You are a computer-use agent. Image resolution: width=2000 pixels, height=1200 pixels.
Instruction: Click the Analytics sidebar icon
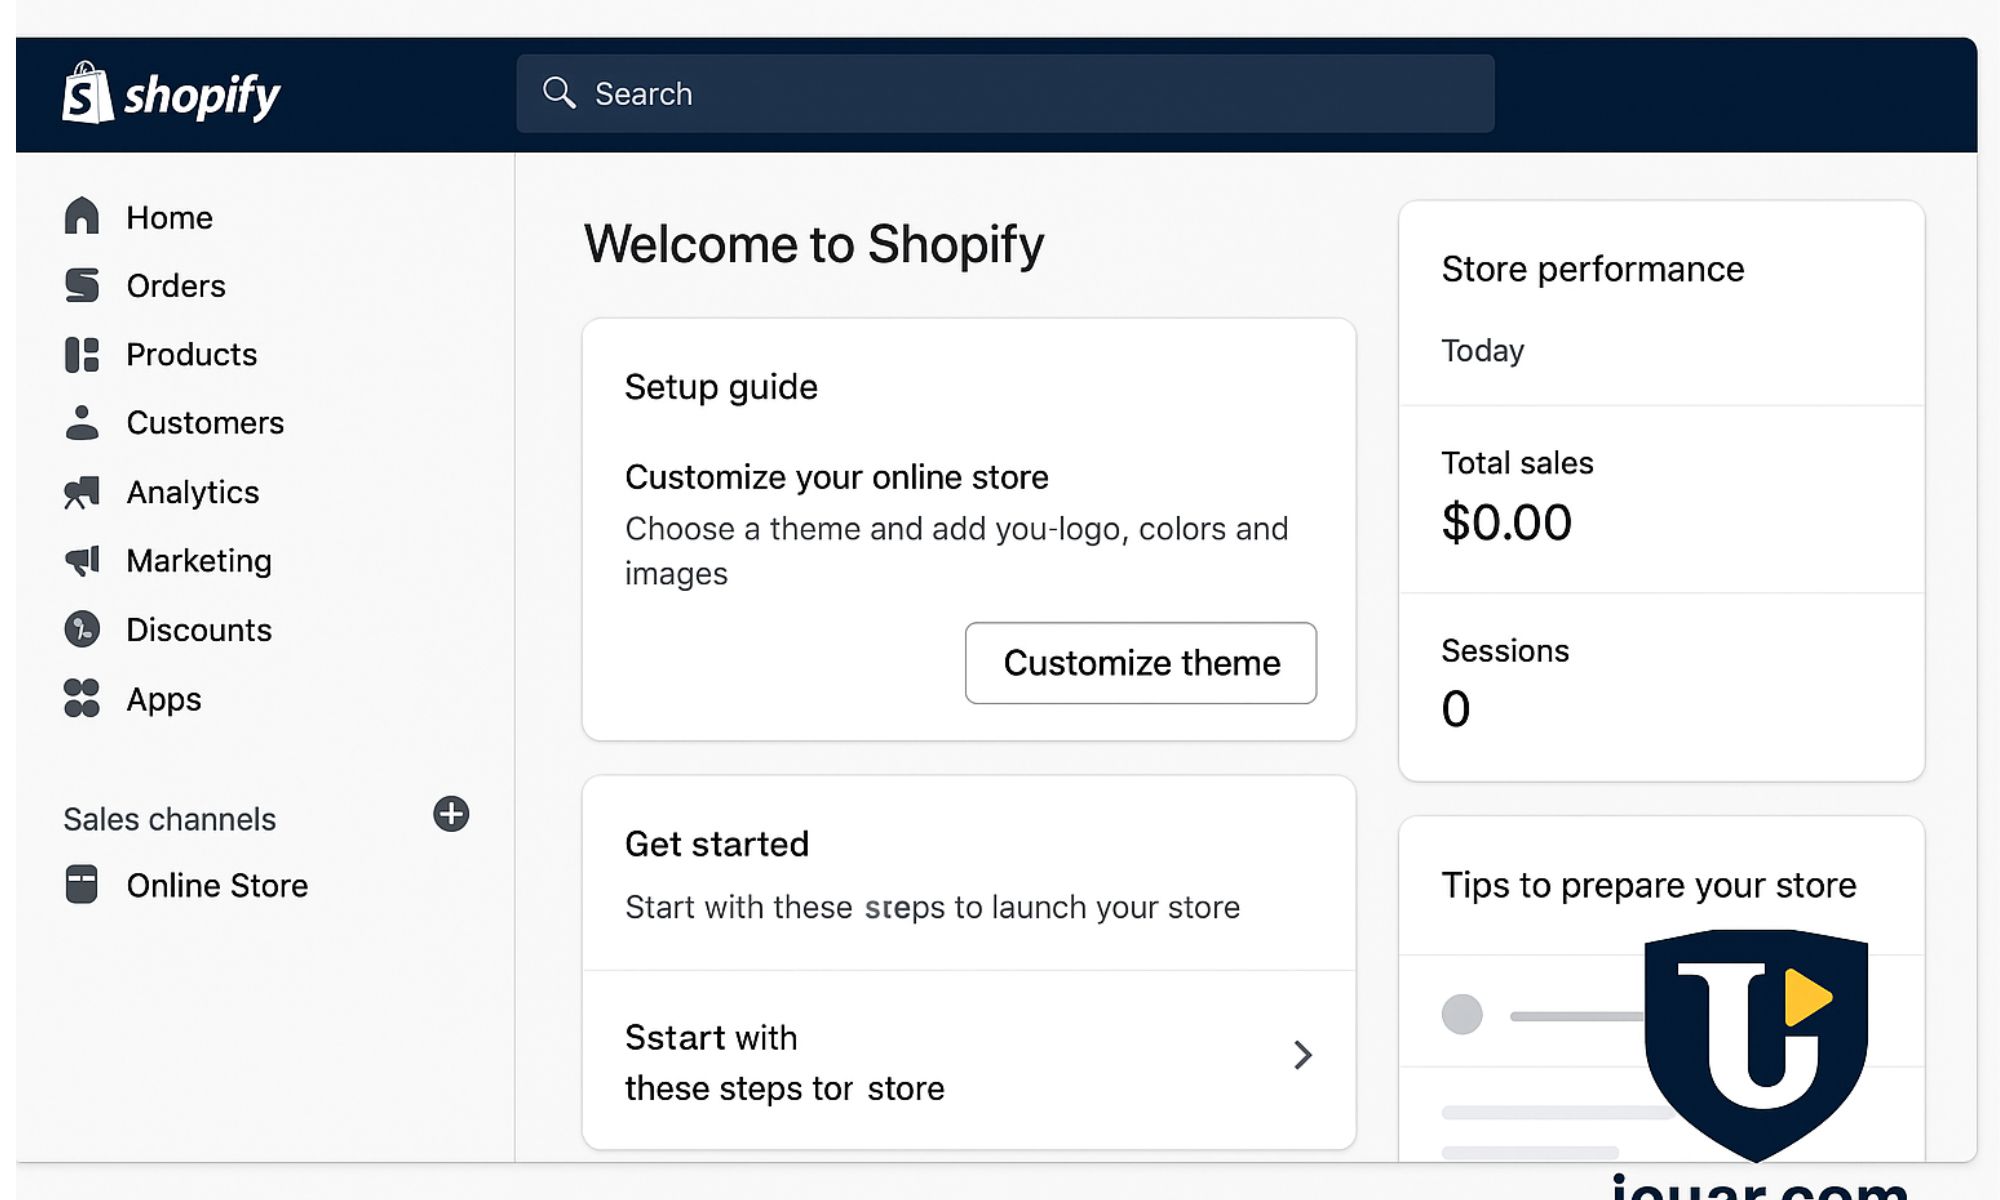click(82, 492)
